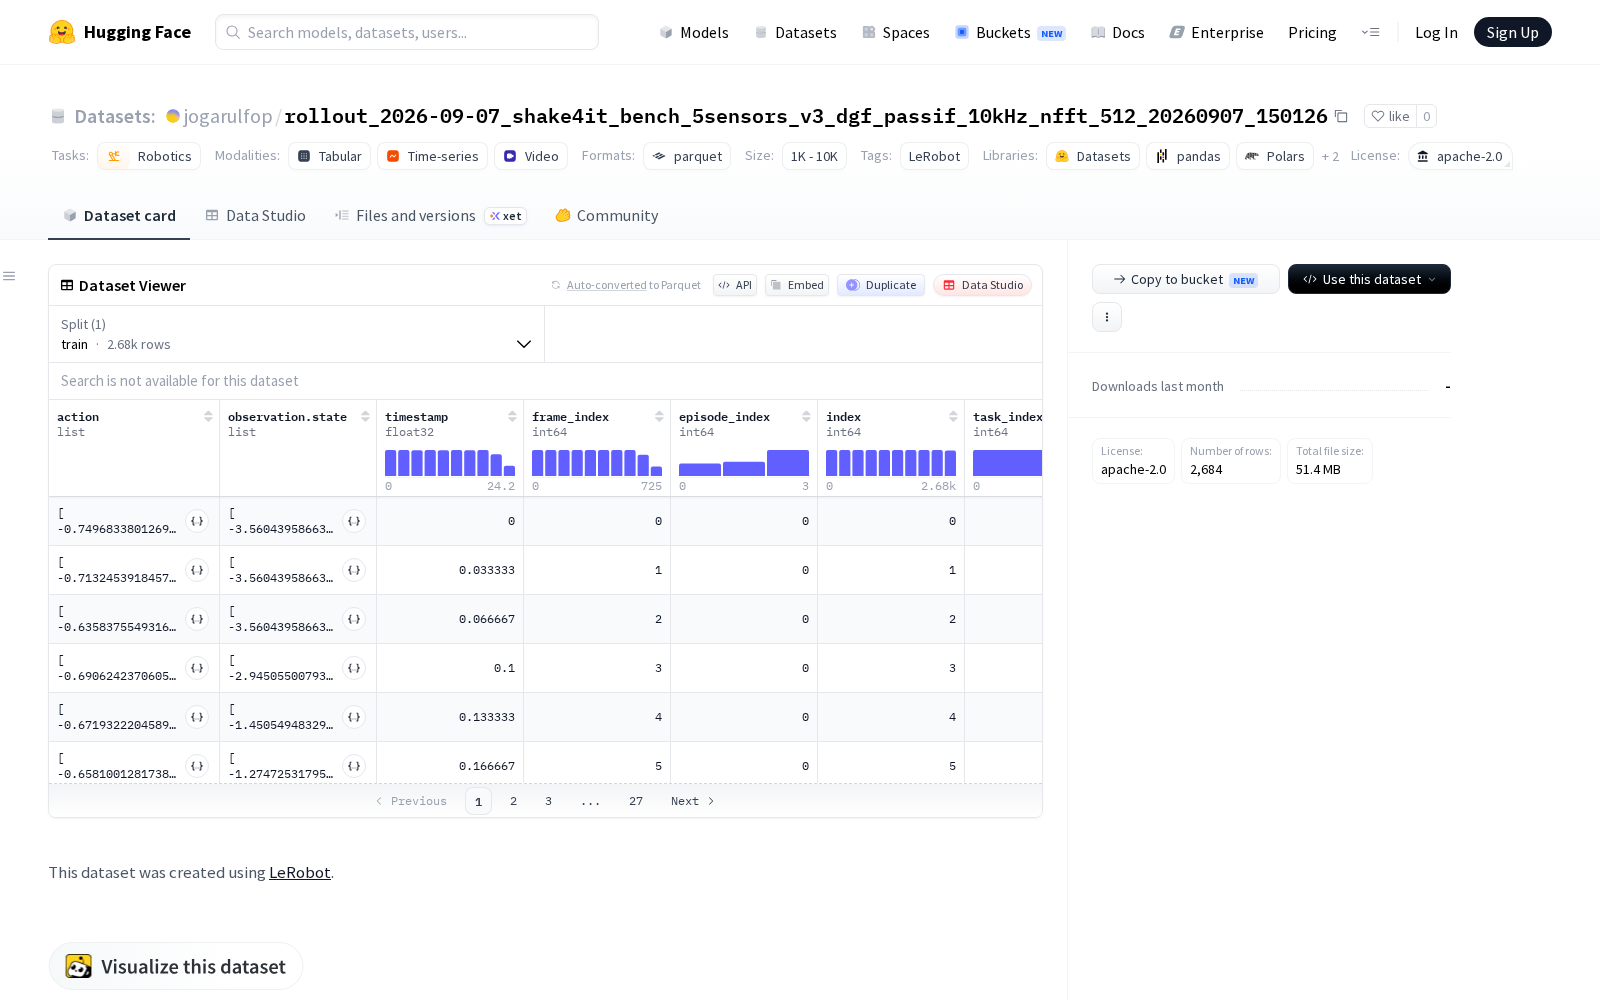Open the Models menu
Viewport: 1600px width, 1000px height.
(x=694, y=32)
